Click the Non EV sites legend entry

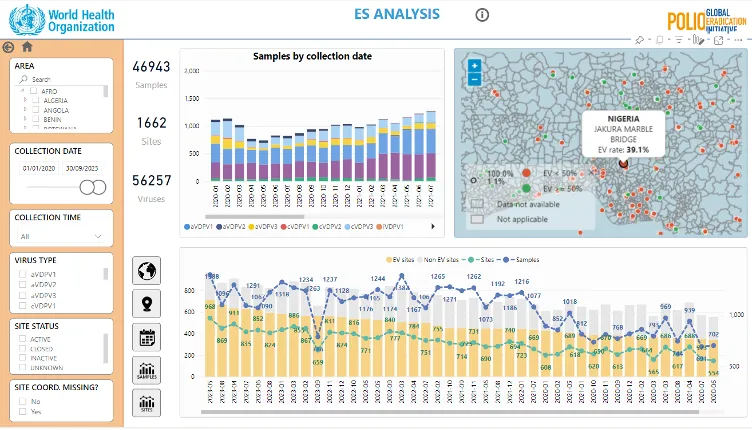coord(438,260)
